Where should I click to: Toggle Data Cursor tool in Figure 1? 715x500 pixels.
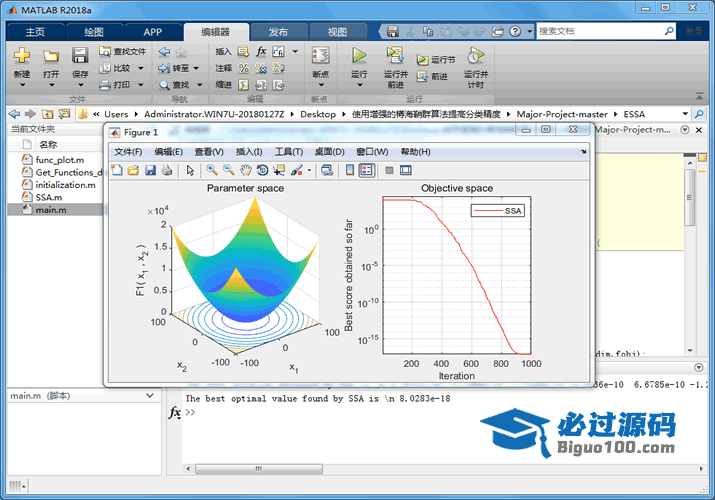click(279, 170)
